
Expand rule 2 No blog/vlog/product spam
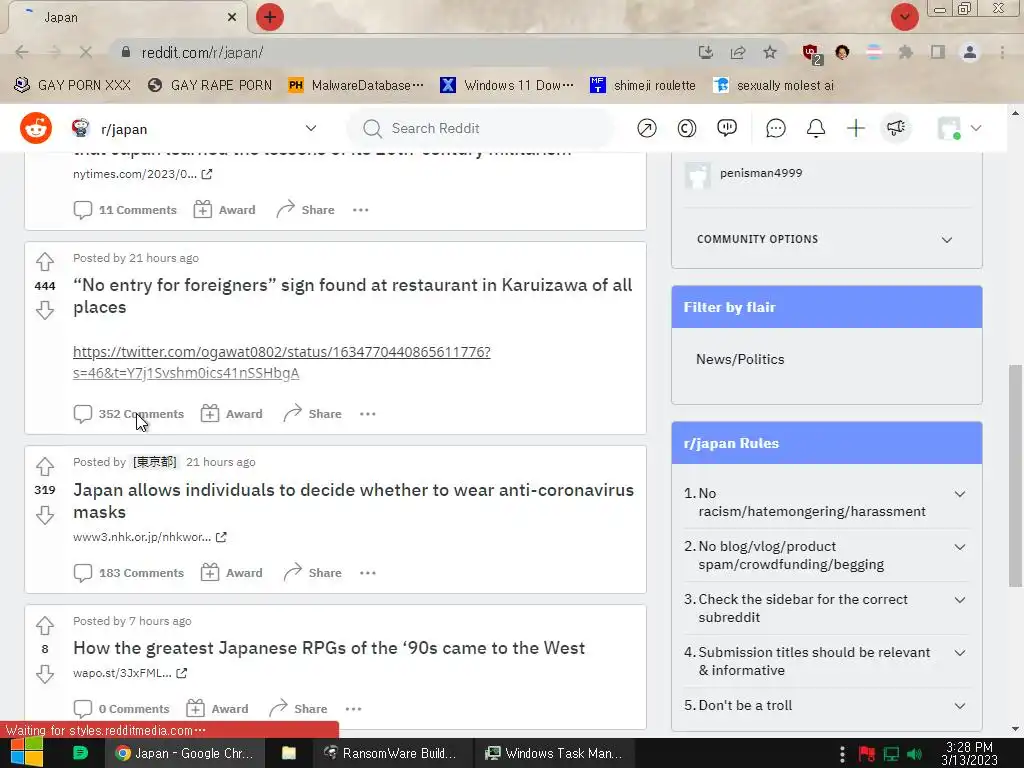pyautogui.click(x=826, y=555)
